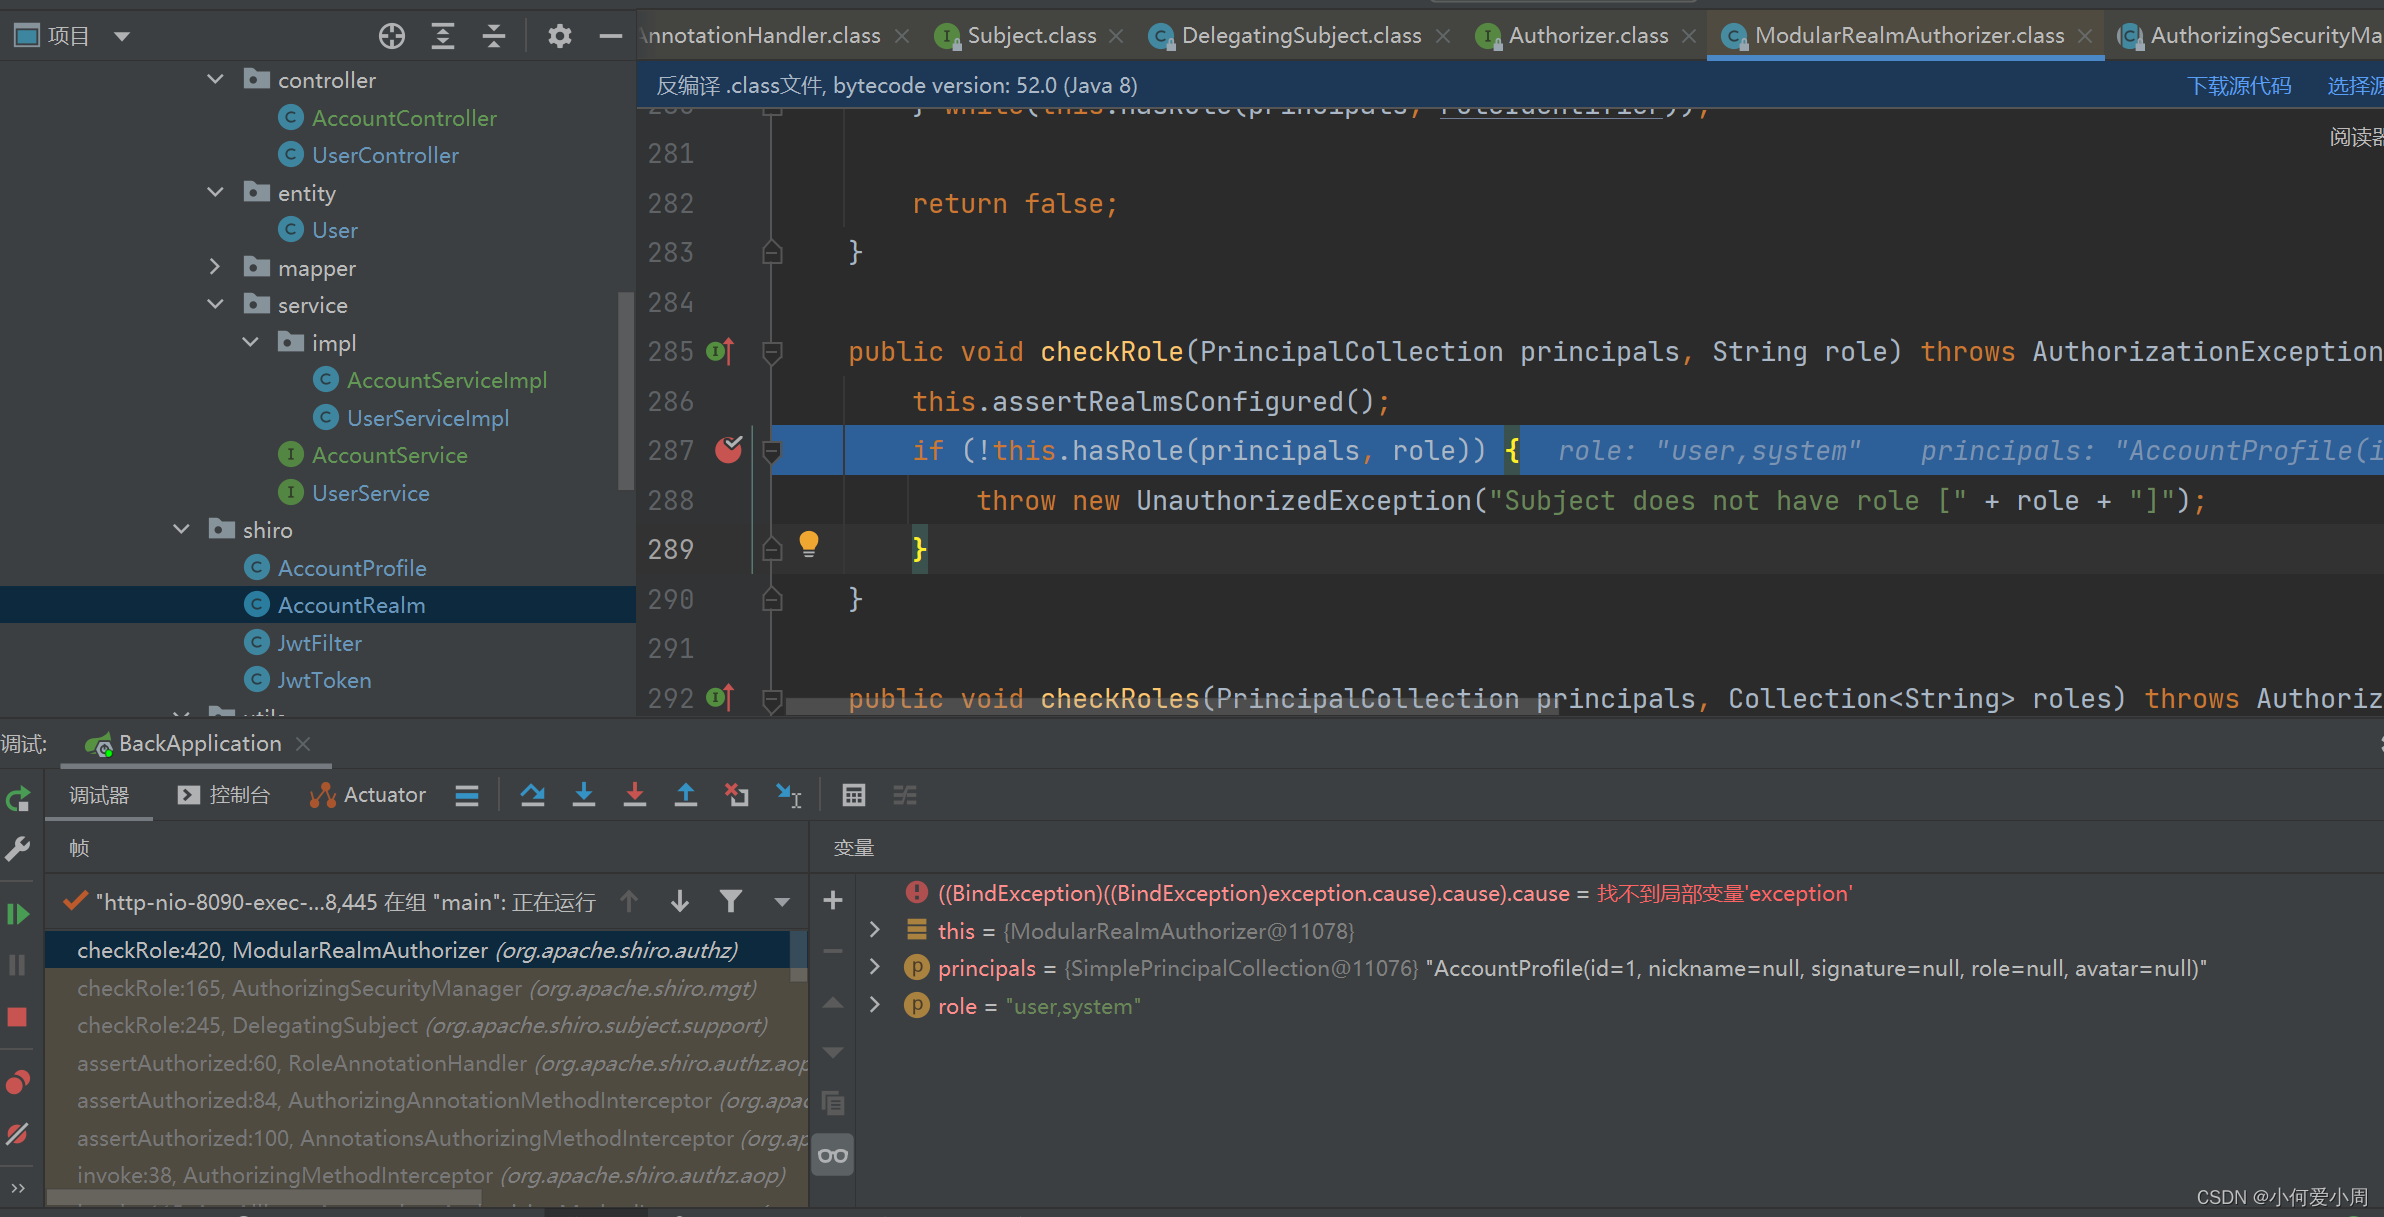Click the View Breakpoints icon
This screenshot has width=2384, height=1217.
coord(17,1082)
